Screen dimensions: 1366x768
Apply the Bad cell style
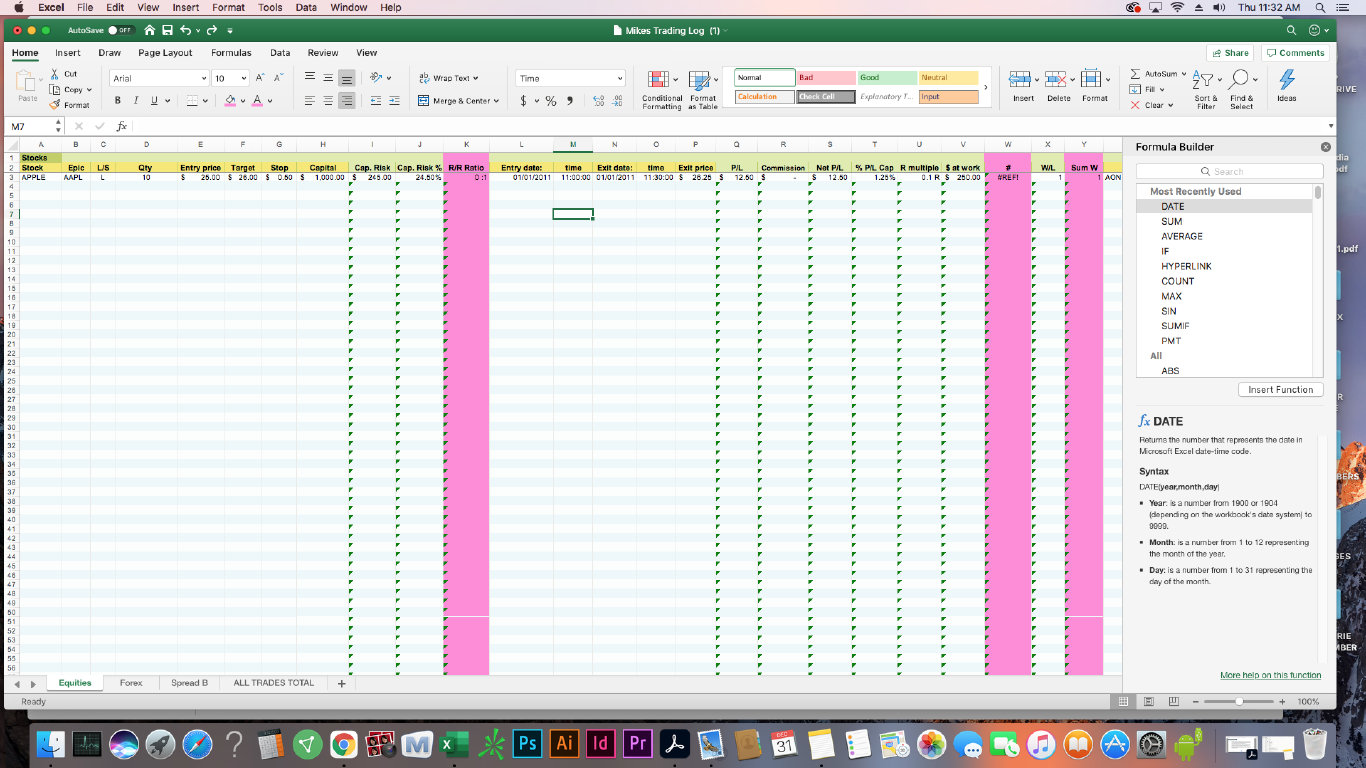point(825,78)
